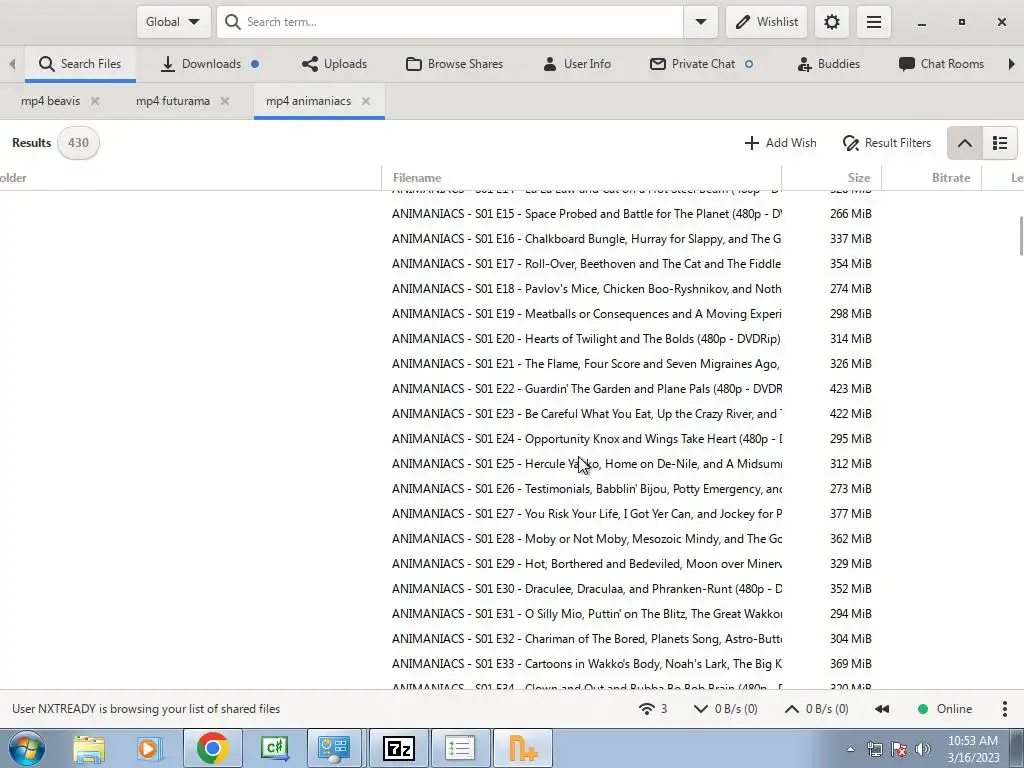Select the S01 E17 Roll-Over, Beethoven result
1024x768 pixels.
(x=587, y=264)
